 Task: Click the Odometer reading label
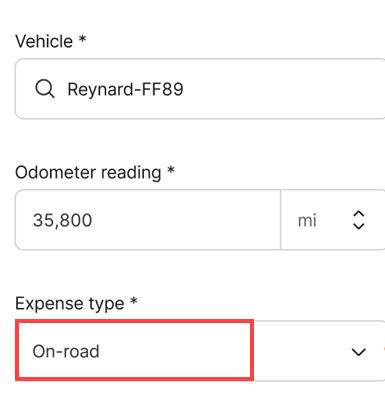click(88, 173)
